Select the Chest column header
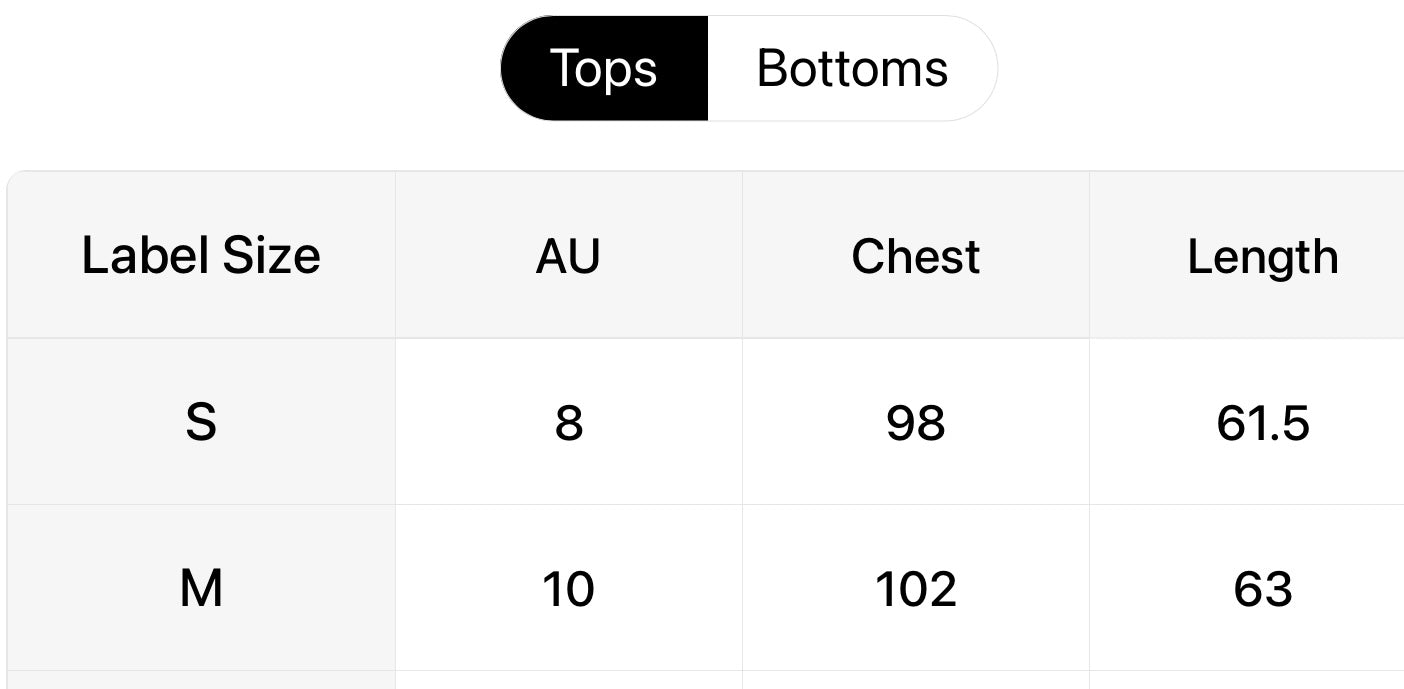 [x=915, y=256]
